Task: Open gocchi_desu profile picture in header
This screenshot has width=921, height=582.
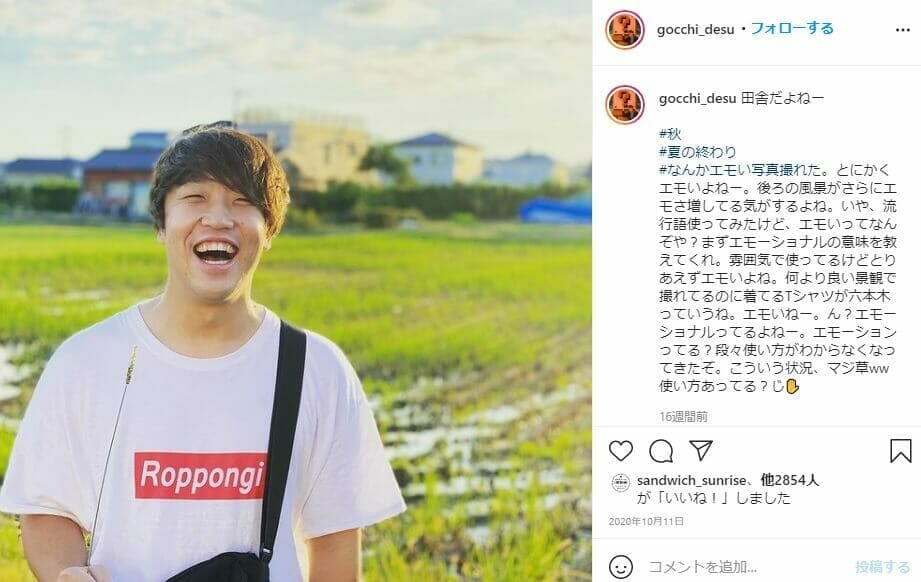Action: [x=625, y=29]
